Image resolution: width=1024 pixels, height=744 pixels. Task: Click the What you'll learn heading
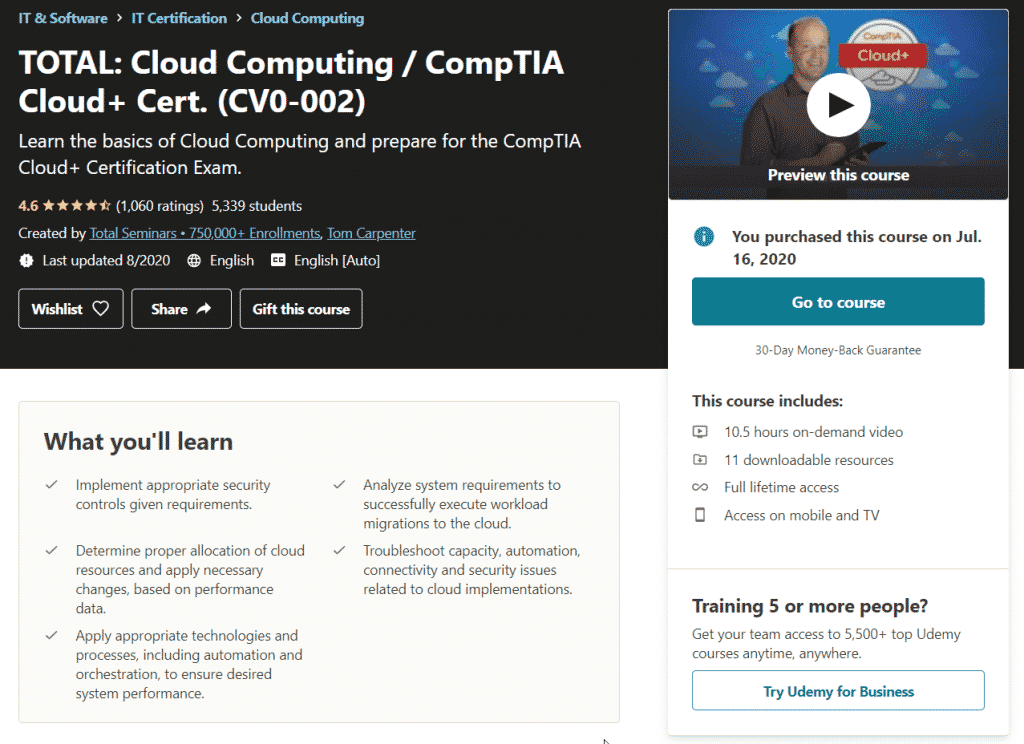point(138,442)
